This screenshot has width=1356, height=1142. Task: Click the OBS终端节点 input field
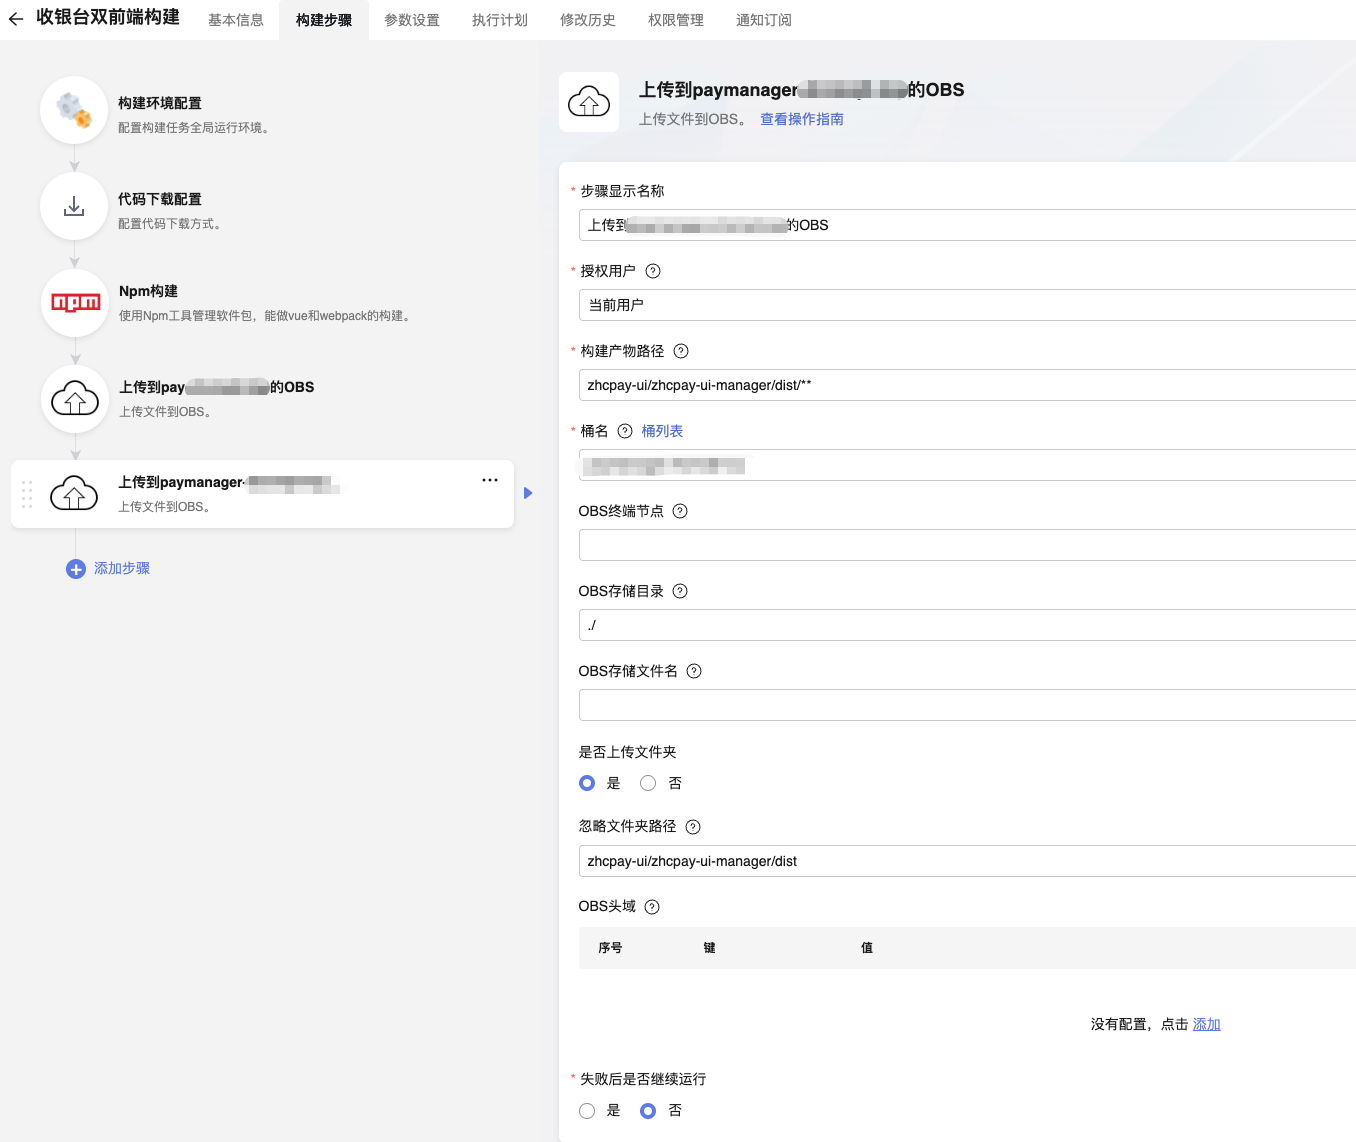click(x=967, y=545)
